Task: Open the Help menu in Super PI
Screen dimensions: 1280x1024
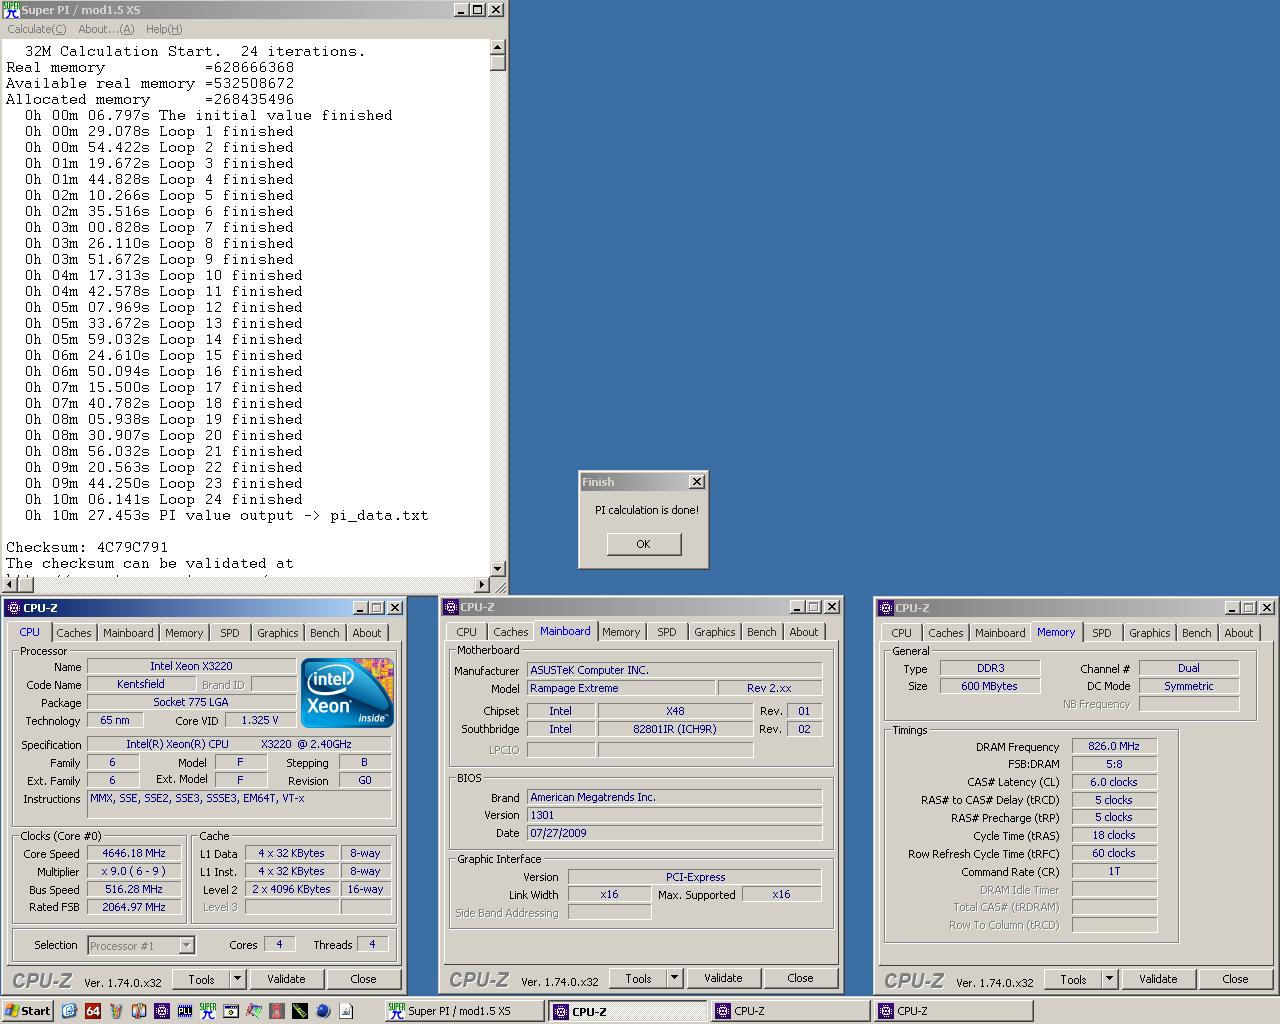Action: (164, 29)
